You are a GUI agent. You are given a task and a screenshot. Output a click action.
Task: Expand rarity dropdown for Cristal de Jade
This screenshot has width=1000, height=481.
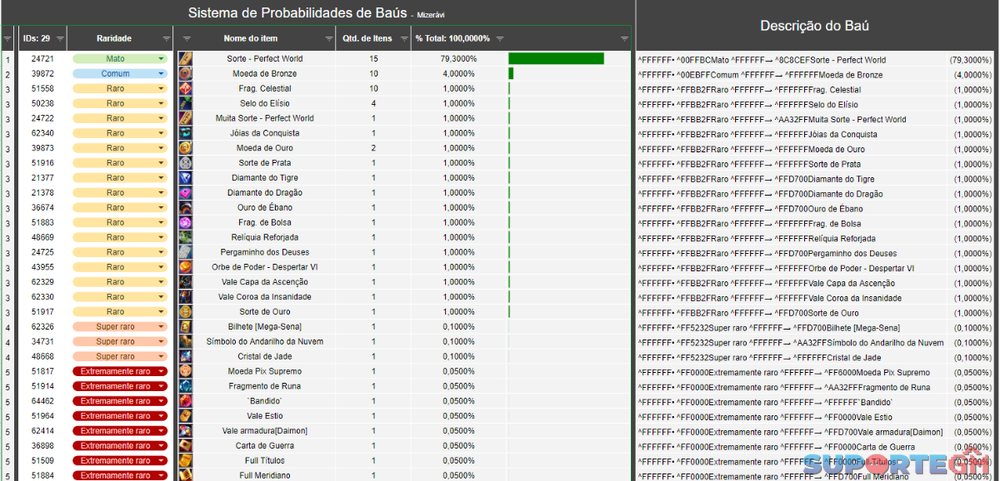(161, 356)
